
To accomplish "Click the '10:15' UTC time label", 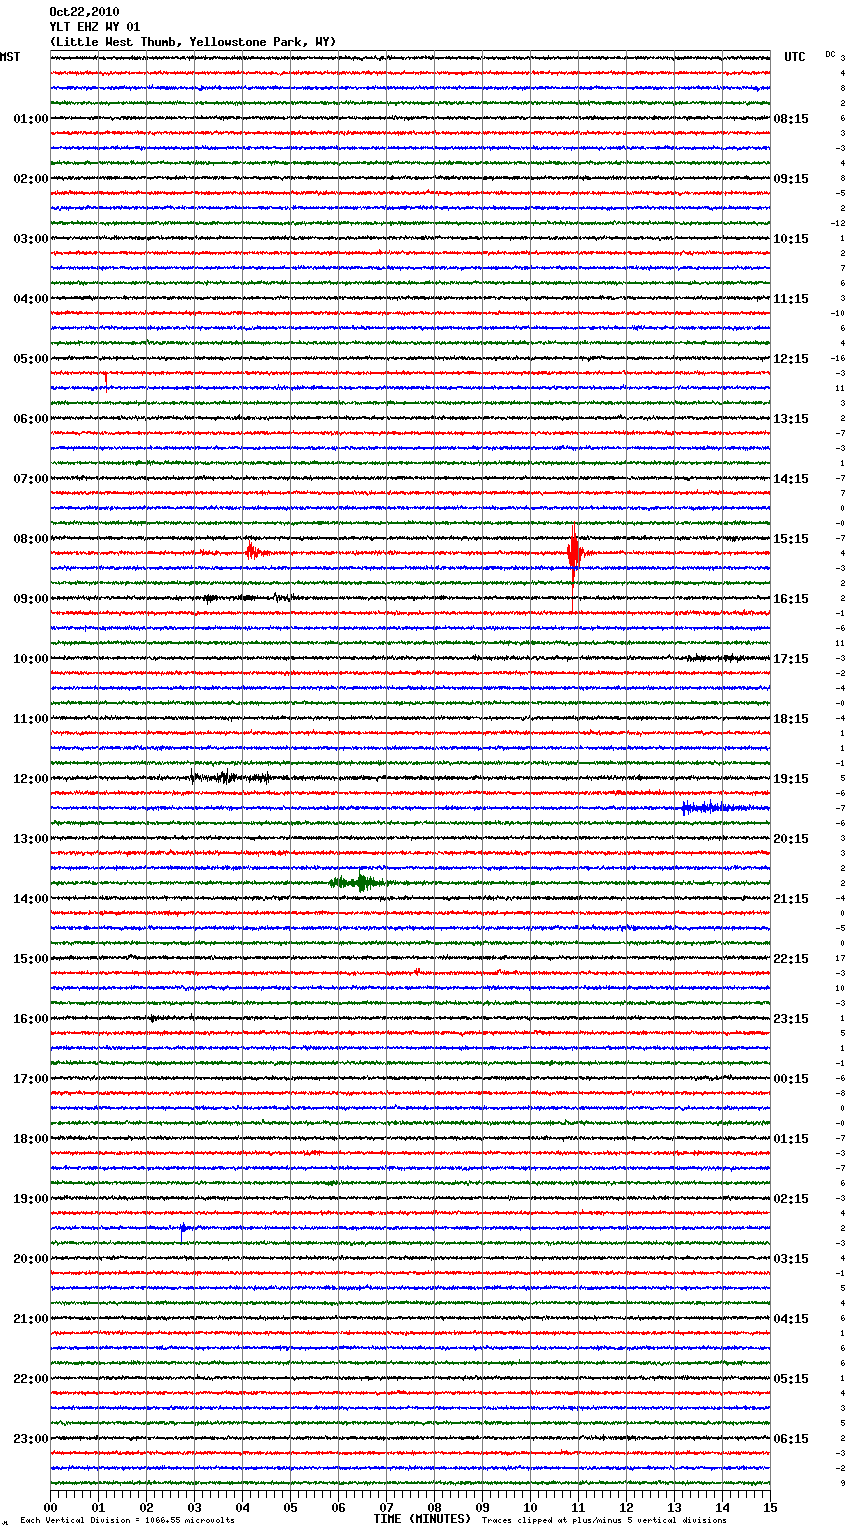I will pyautogui.click(x=791, y=239).
